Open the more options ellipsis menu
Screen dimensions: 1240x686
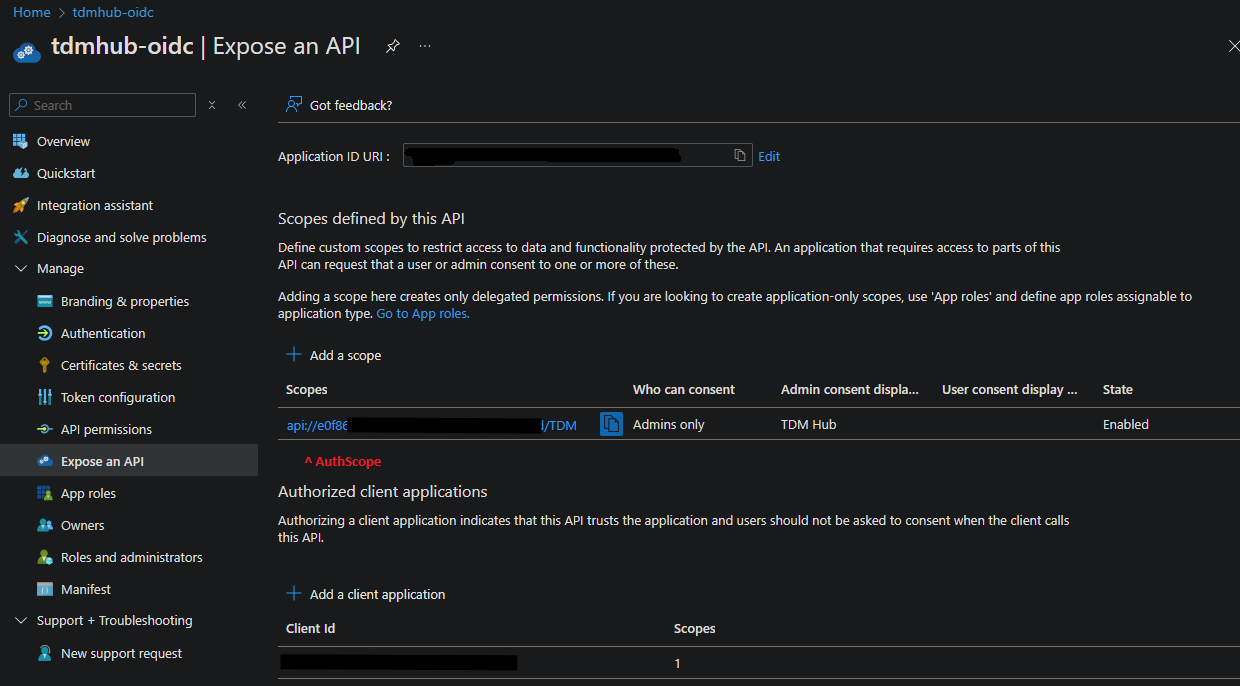point(425,47)
